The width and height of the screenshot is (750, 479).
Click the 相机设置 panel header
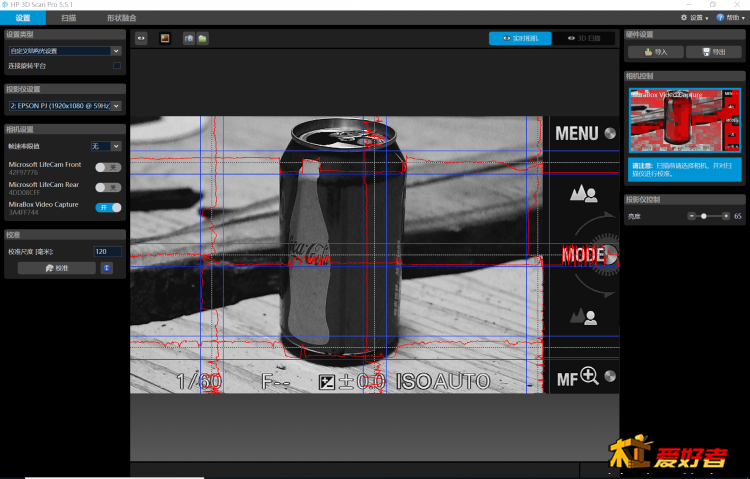click(x=65, y=129)
